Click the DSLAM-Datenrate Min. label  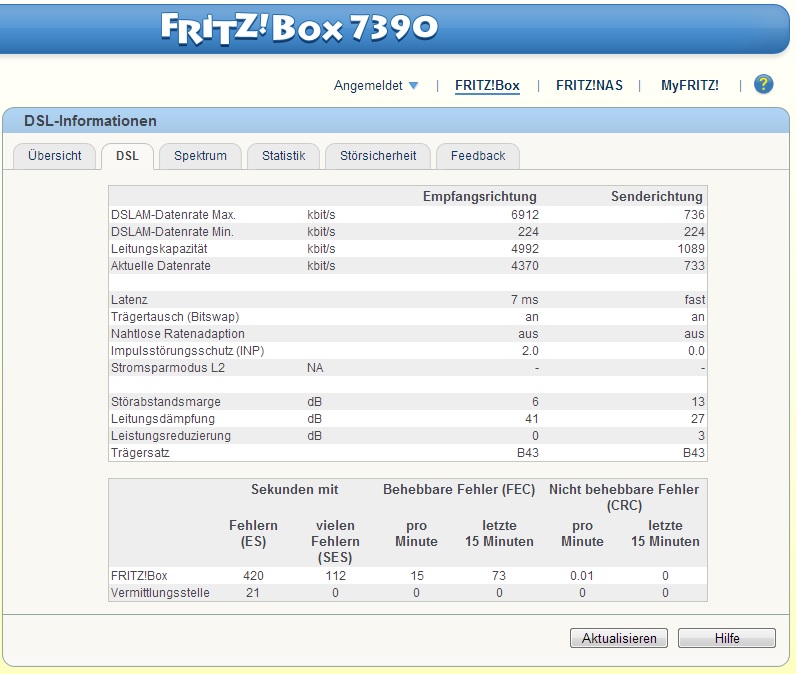pos(172,232)
